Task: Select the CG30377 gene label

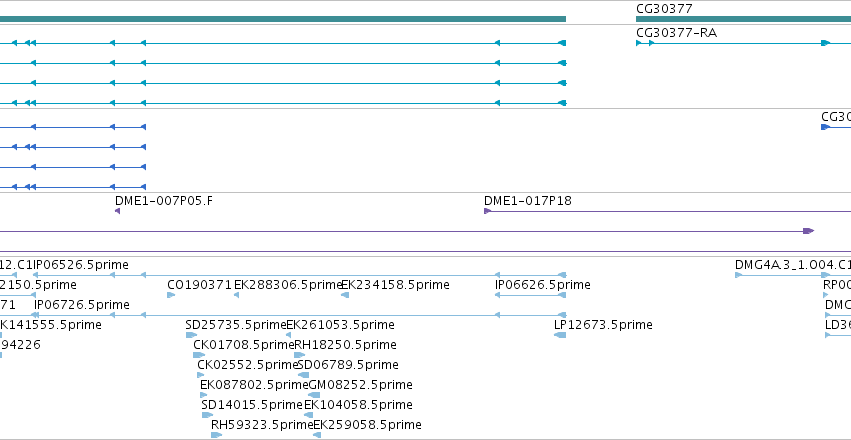Action: [x=664, y=9]
